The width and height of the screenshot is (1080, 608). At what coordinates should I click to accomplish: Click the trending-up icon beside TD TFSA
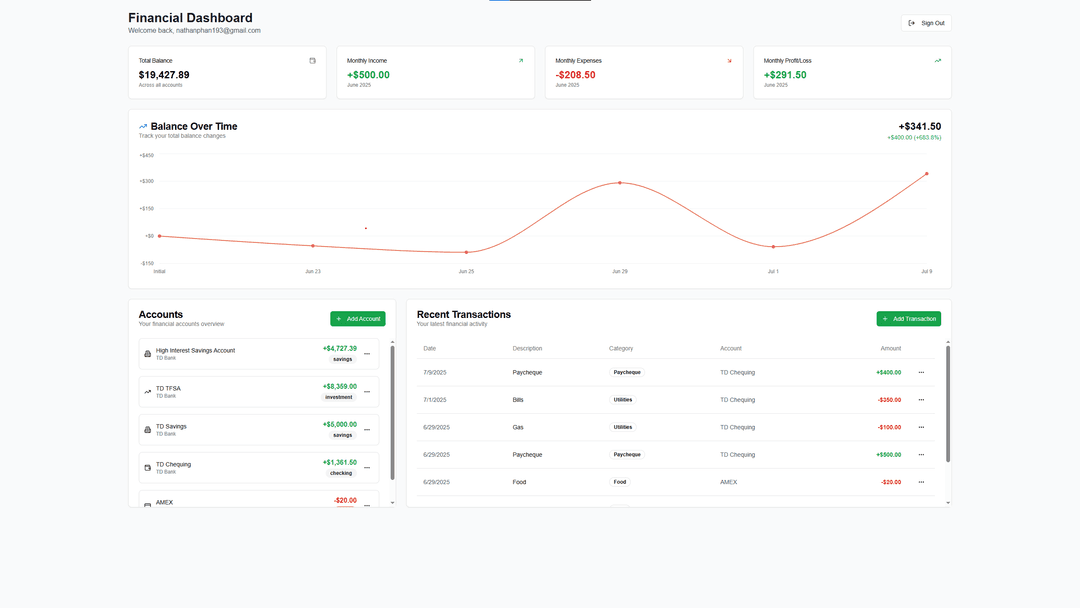click(x=147, y=391)
